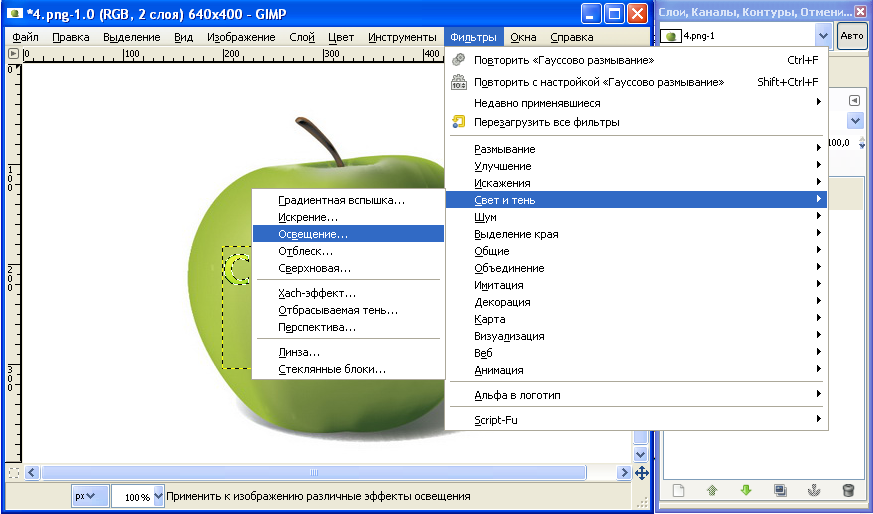Toggle the Авто button in layers dock

[x=851, y=35]
